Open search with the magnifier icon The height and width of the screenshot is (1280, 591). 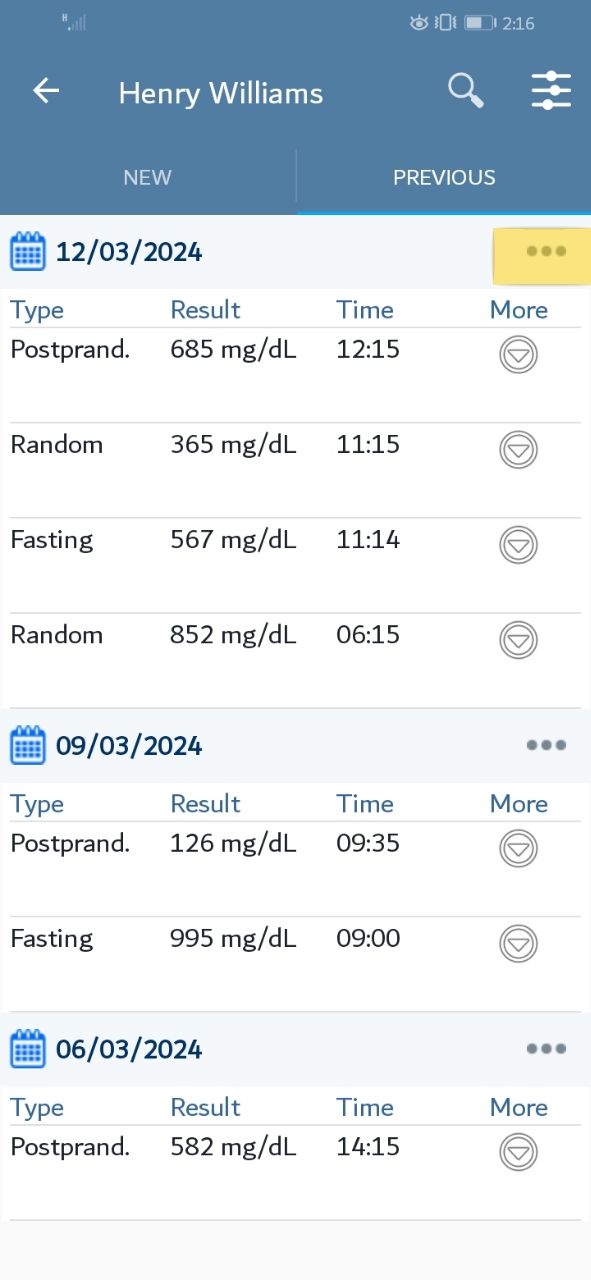(x=465, y=91)
